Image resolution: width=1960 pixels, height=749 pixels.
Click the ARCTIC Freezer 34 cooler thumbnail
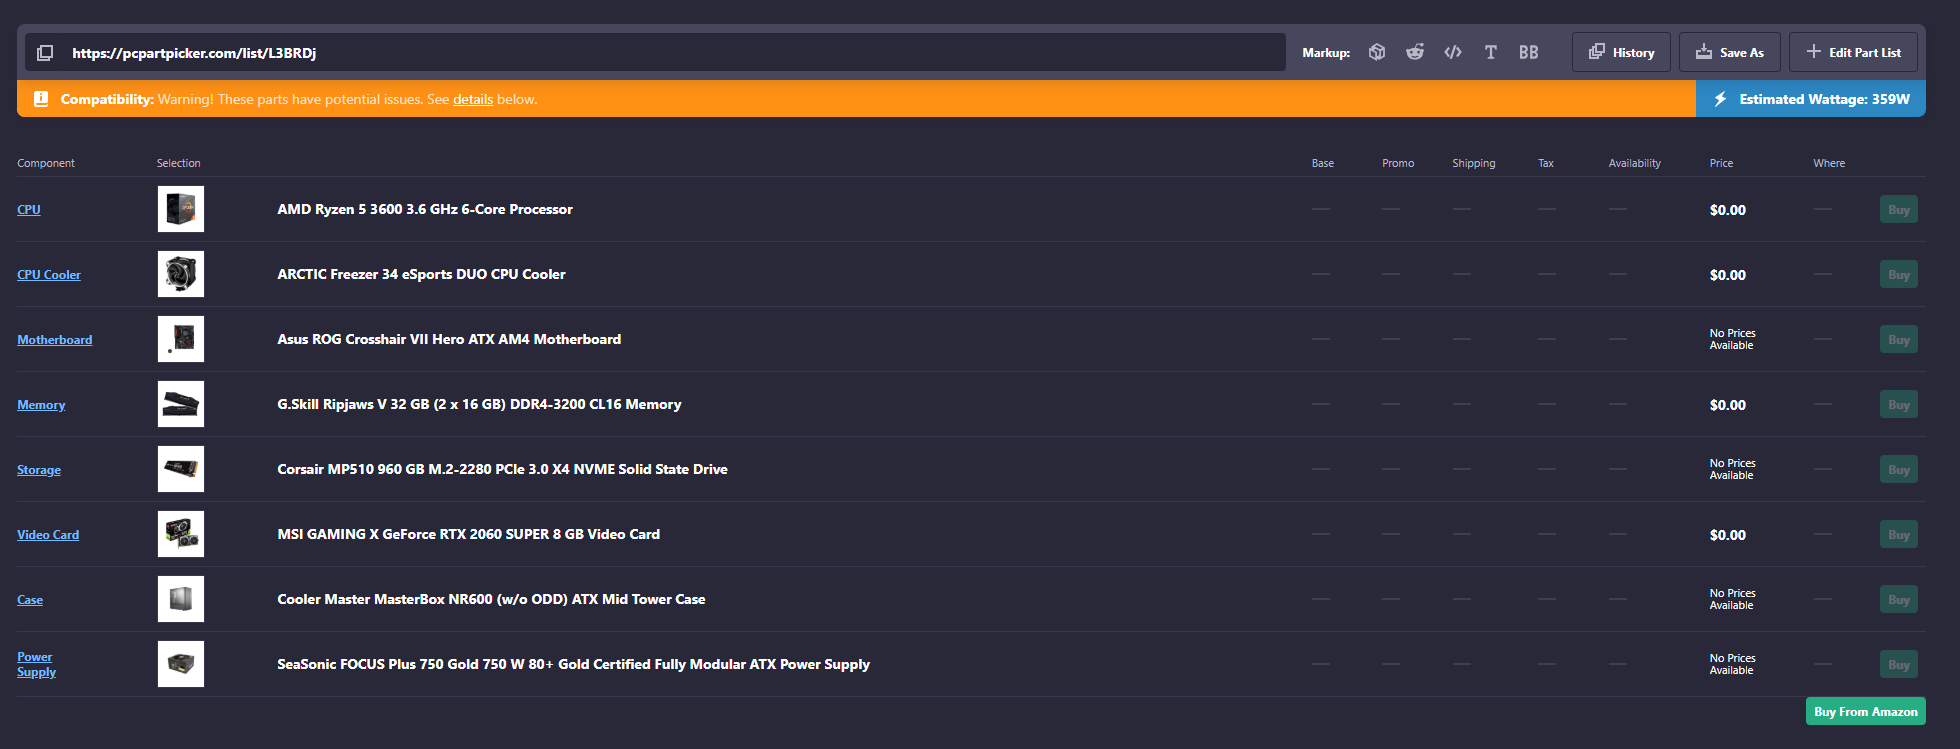181,274
